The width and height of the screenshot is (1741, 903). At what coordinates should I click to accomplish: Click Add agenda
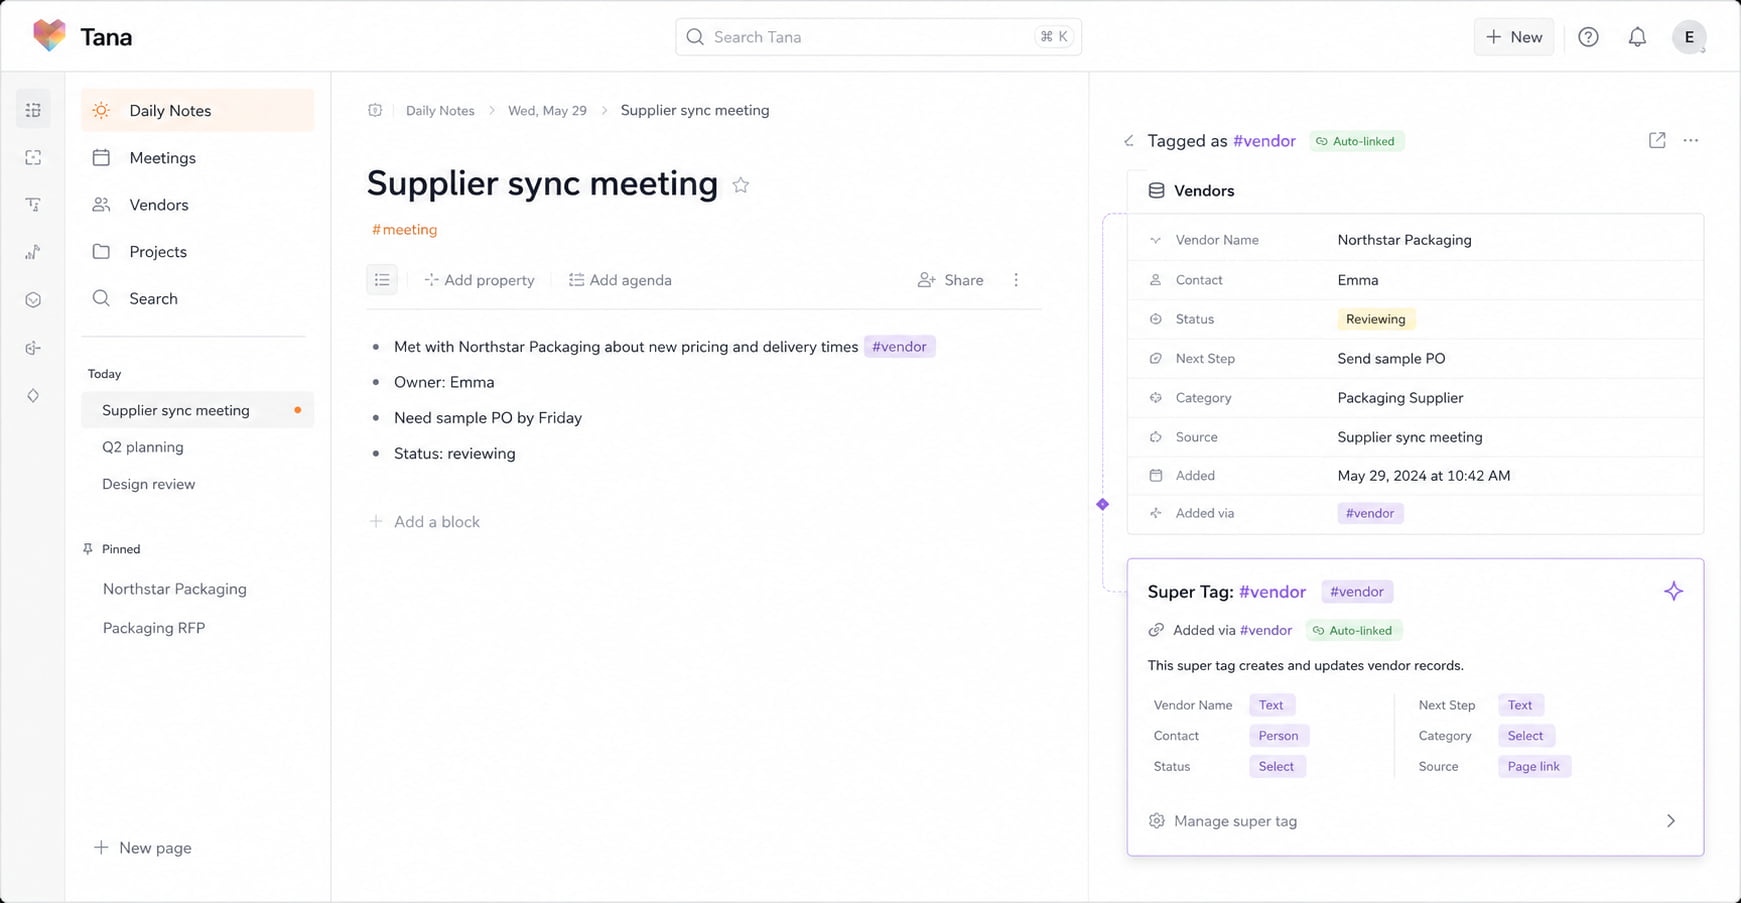click(620, 280)
